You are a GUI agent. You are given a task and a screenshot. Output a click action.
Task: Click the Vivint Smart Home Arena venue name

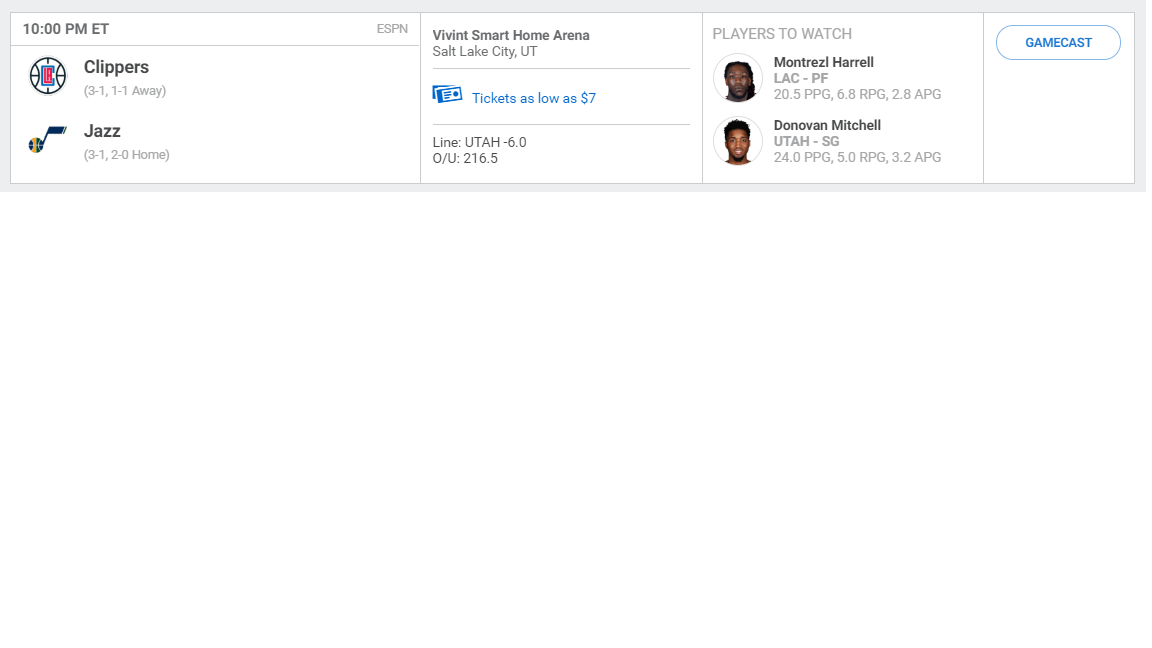pyautogui.click(x=511, y=35)
